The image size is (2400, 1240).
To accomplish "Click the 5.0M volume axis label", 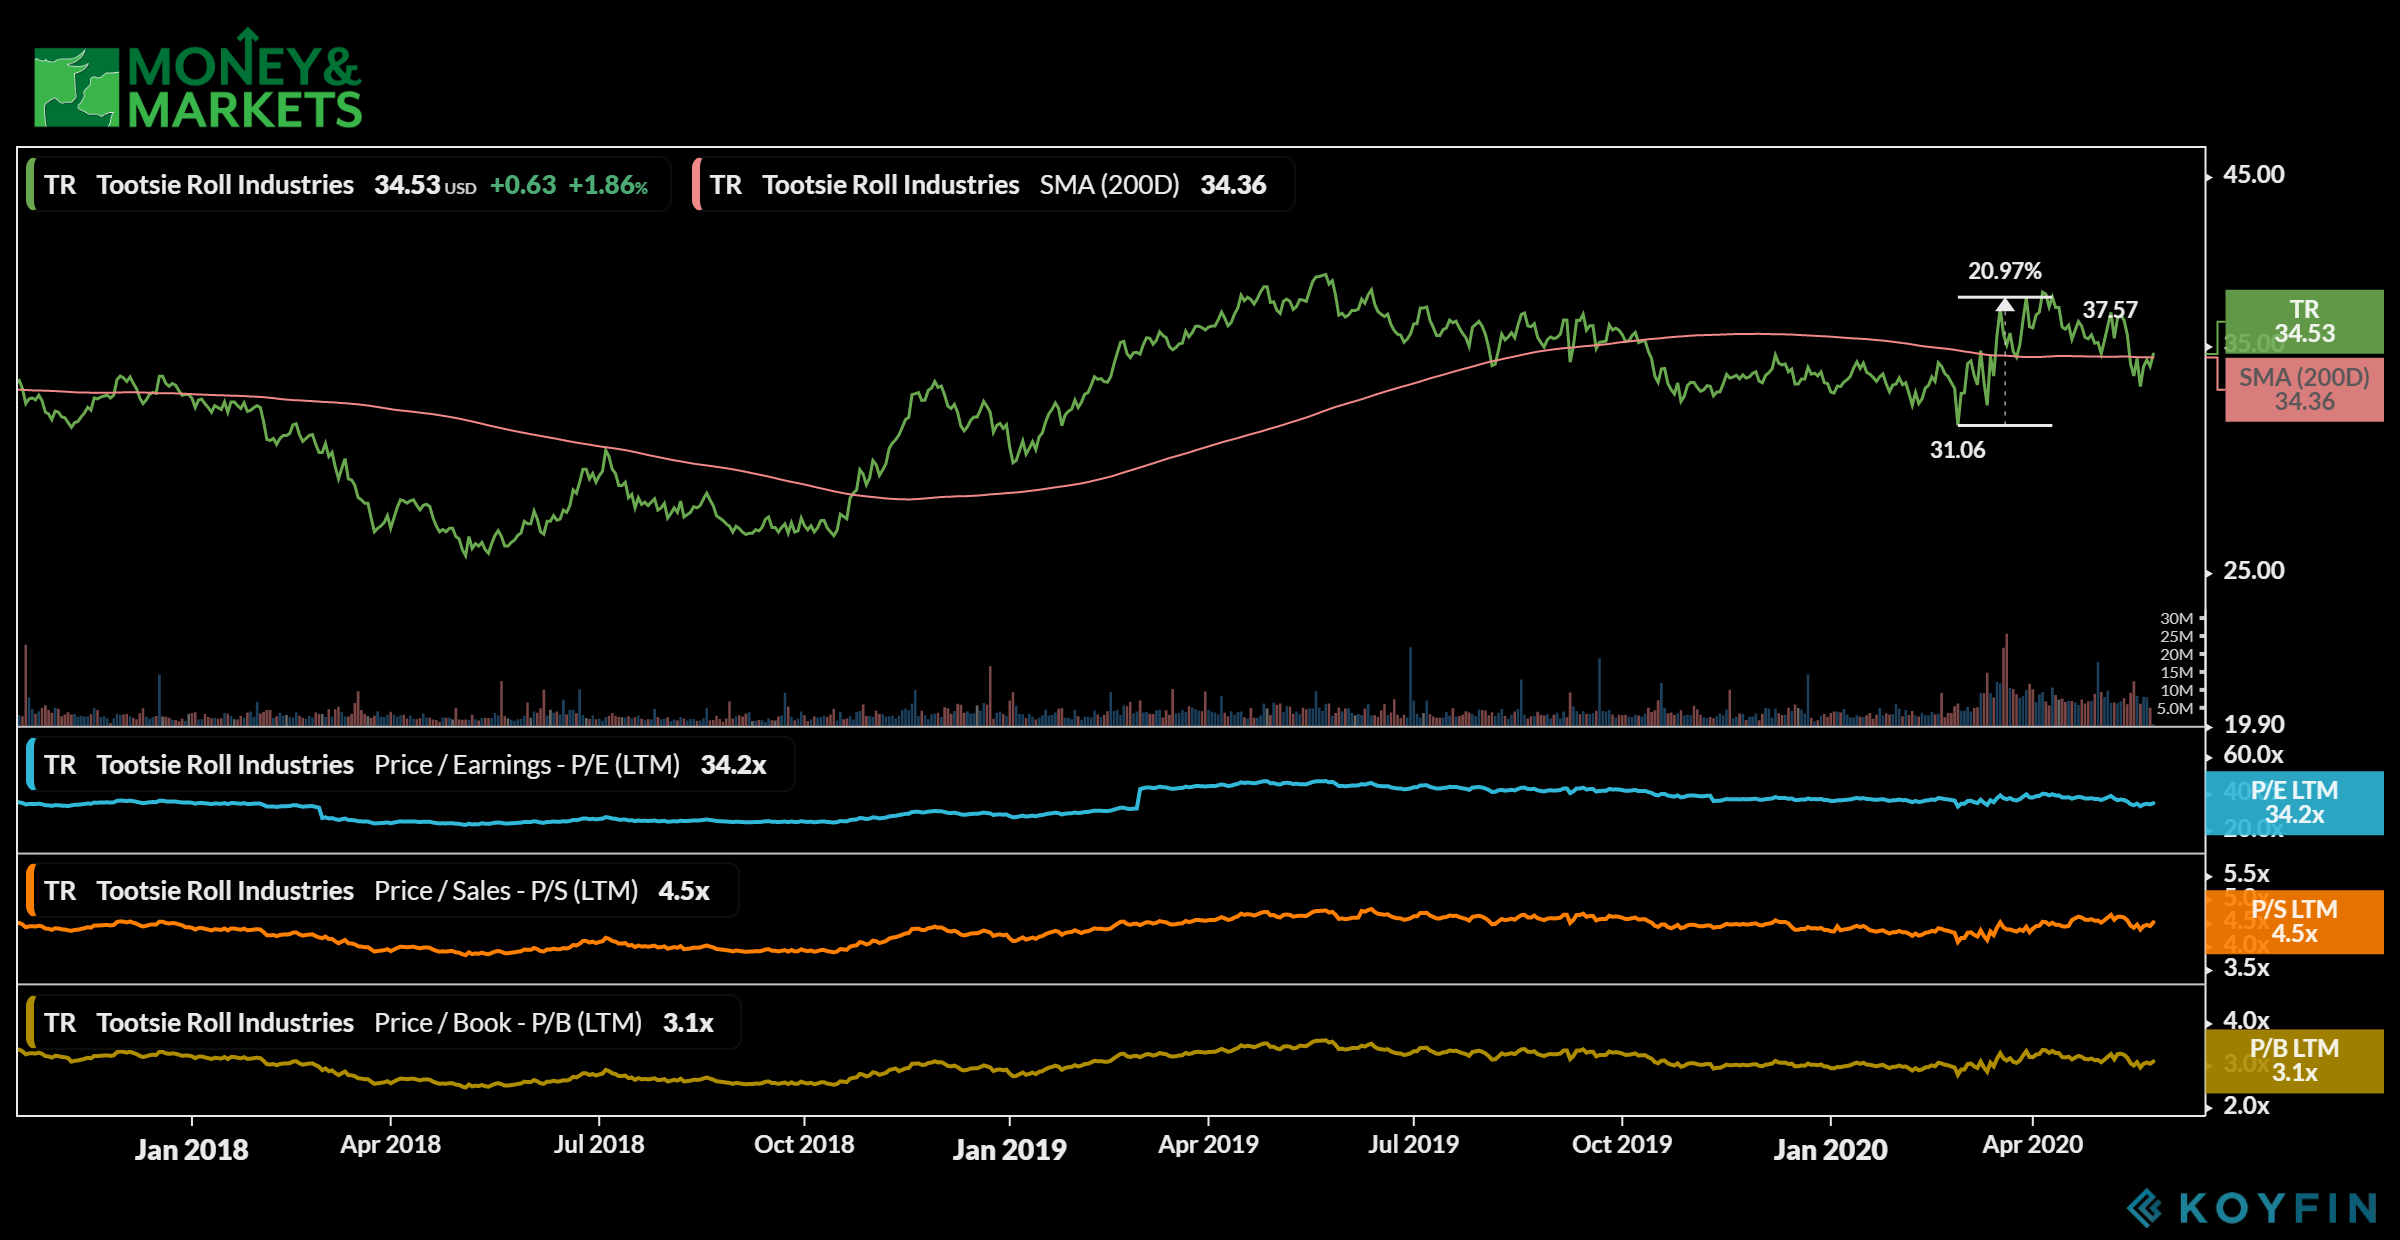I will (x=2174, y=709).
